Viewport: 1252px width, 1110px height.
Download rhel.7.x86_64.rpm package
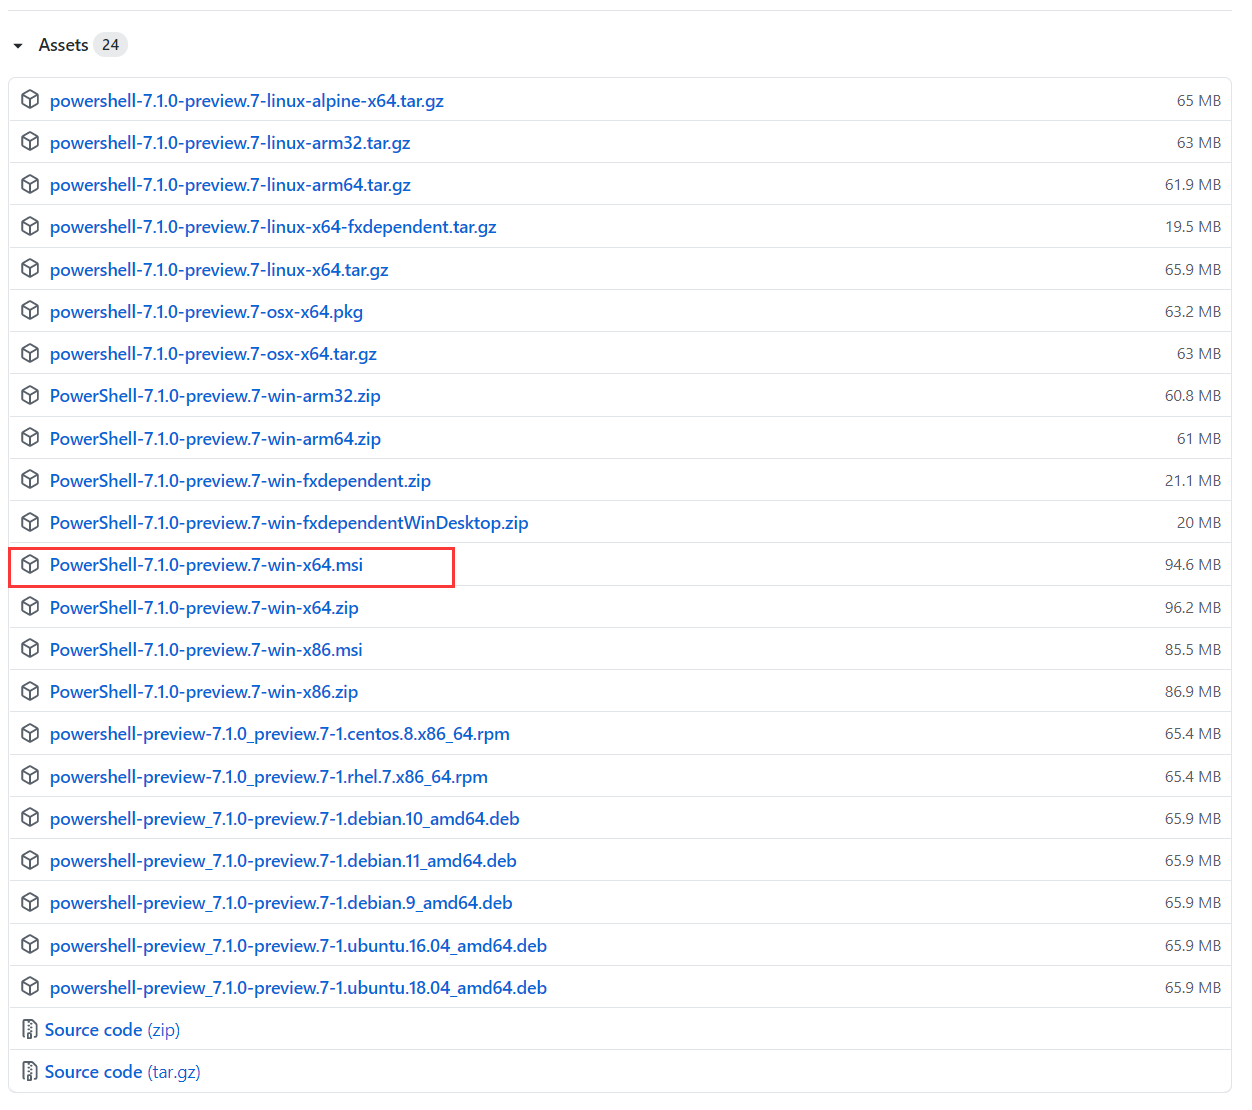tap(269, 777)
